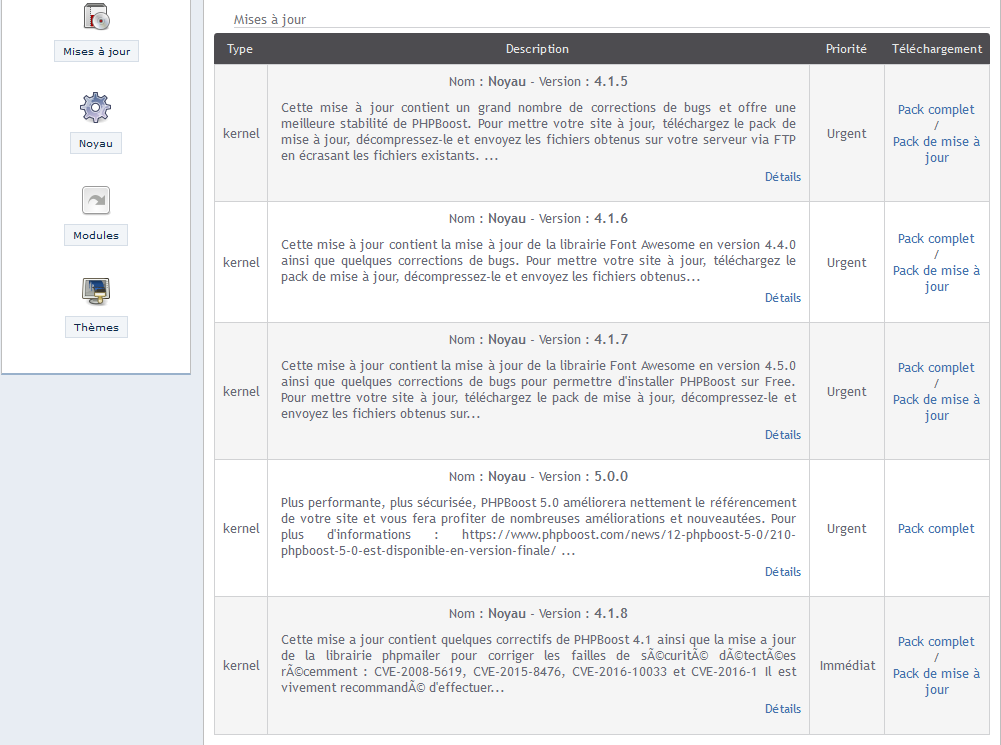
Task: Open Détails for Noyau version 4.1.5
Action: coord(782,177)
